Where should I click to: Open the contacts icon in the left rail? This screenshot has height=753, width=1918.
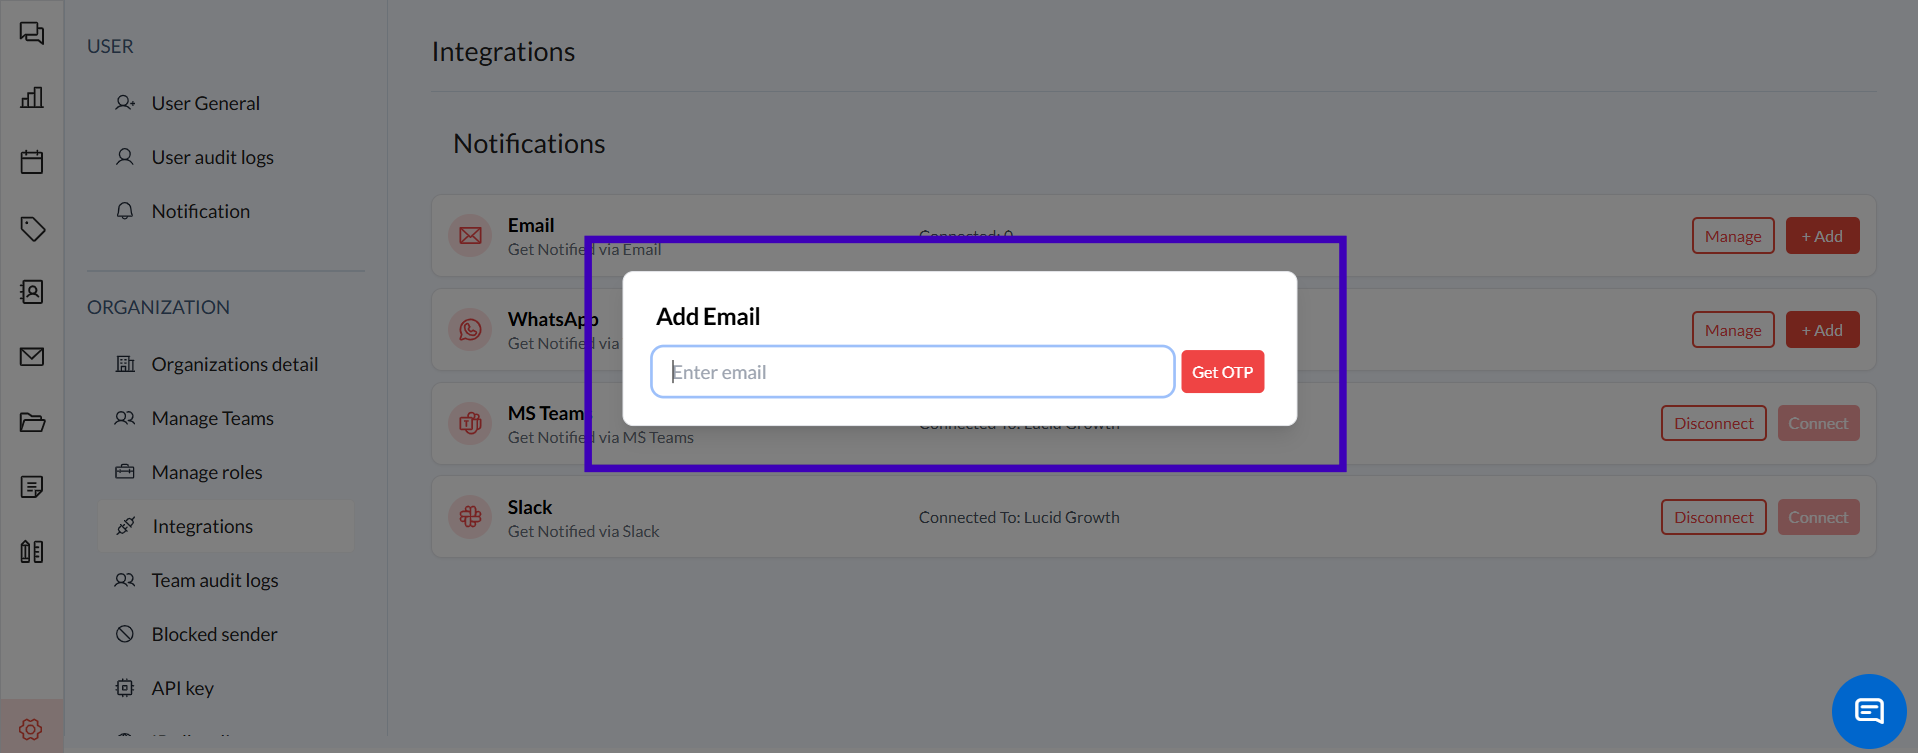(32, 292)
